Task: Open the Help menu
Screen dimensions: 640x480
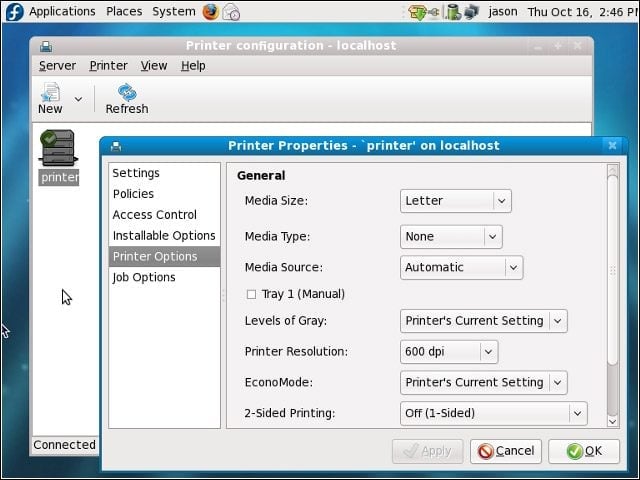Action: pyautogui.click(x=193, y=66)
